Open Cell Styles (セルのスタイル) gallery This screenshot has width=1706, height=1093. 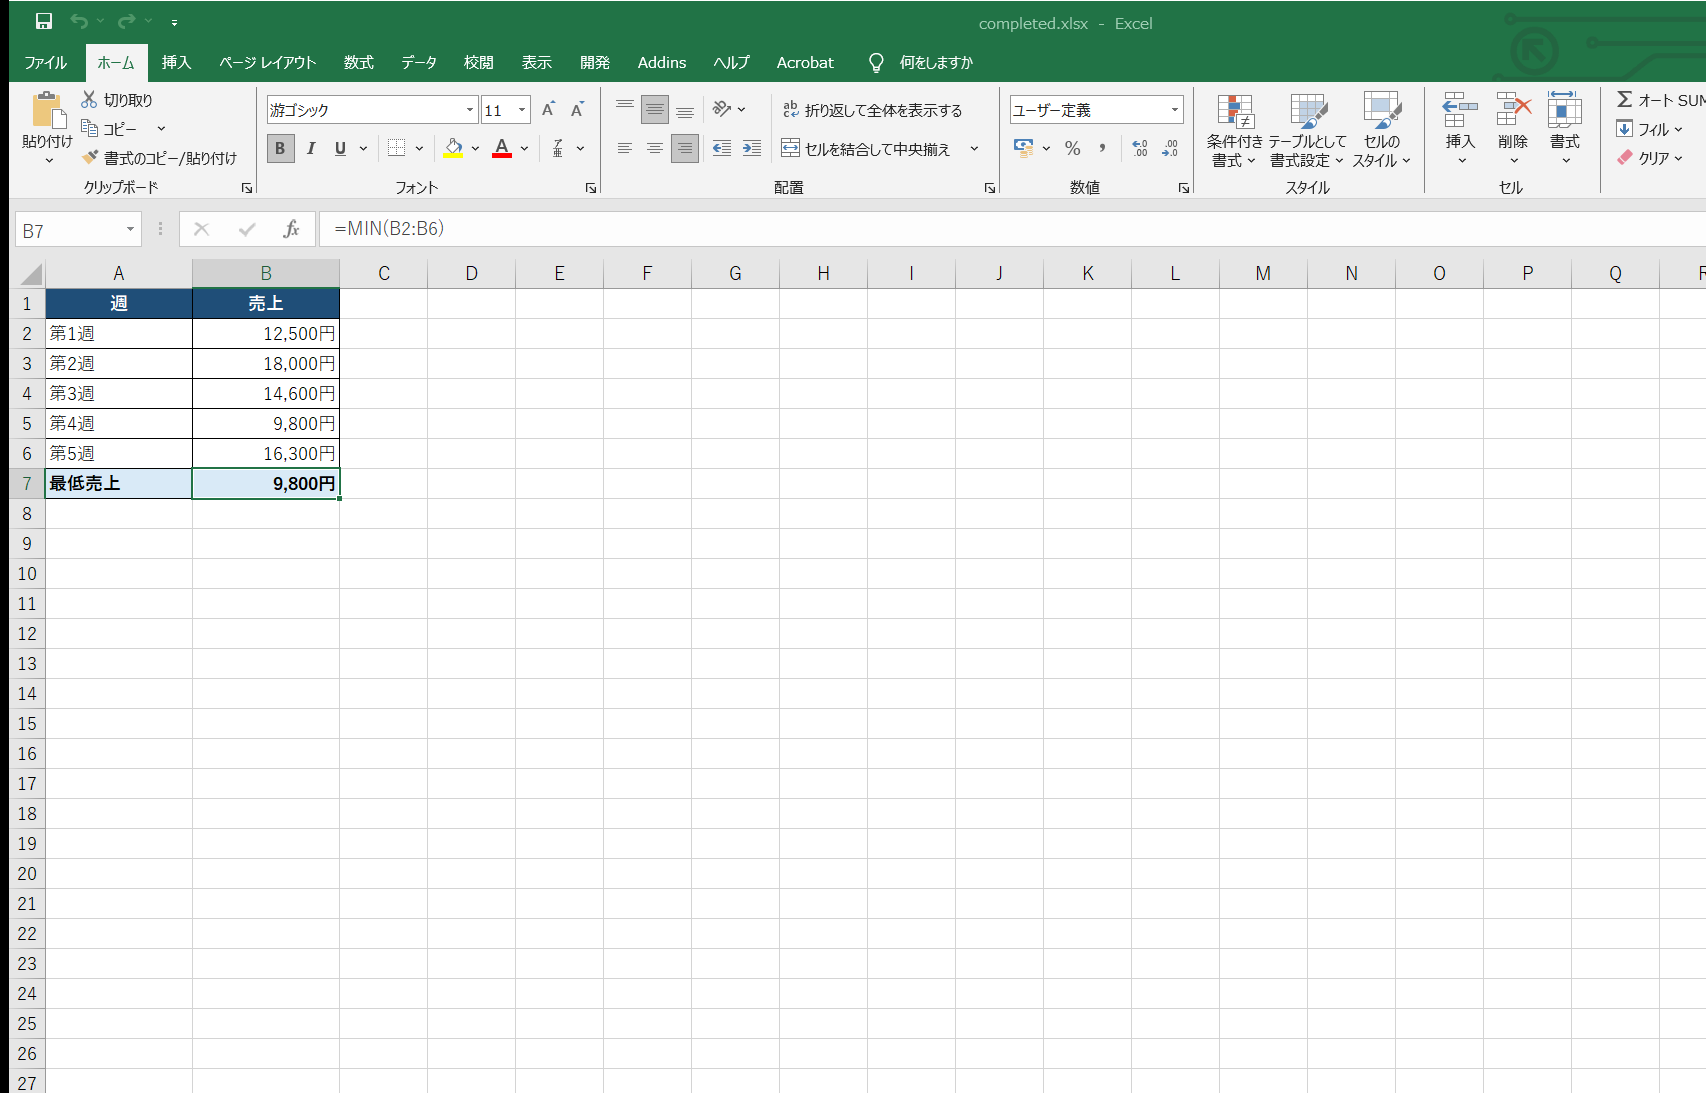pos(1382,130)
